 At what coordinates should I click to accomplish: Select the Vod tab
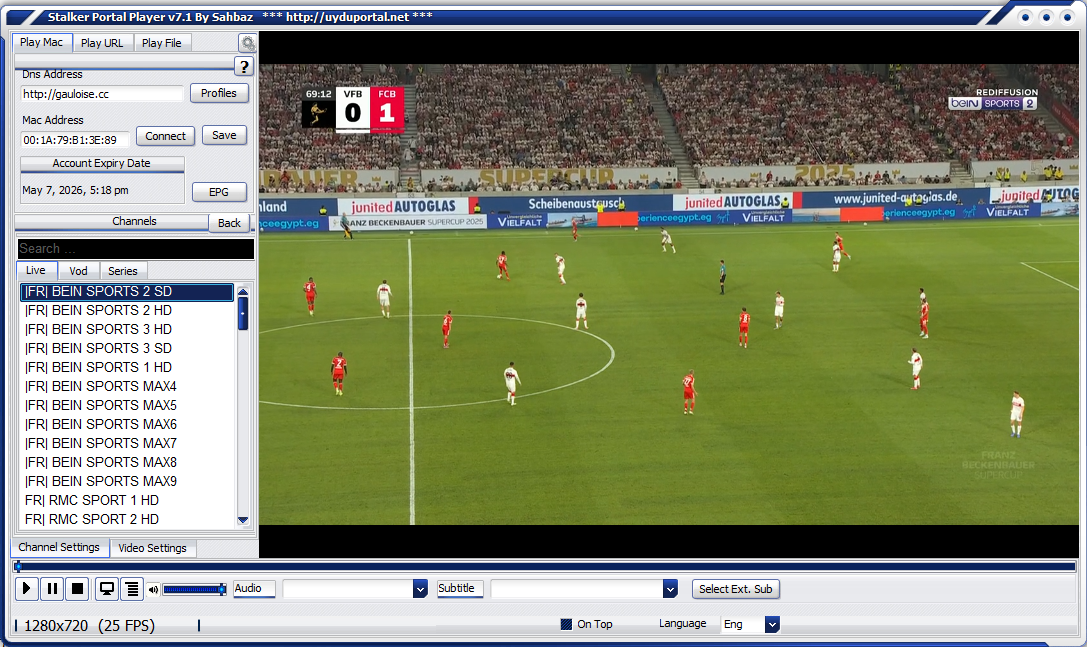pyautogui.click(x=78, y=271)
